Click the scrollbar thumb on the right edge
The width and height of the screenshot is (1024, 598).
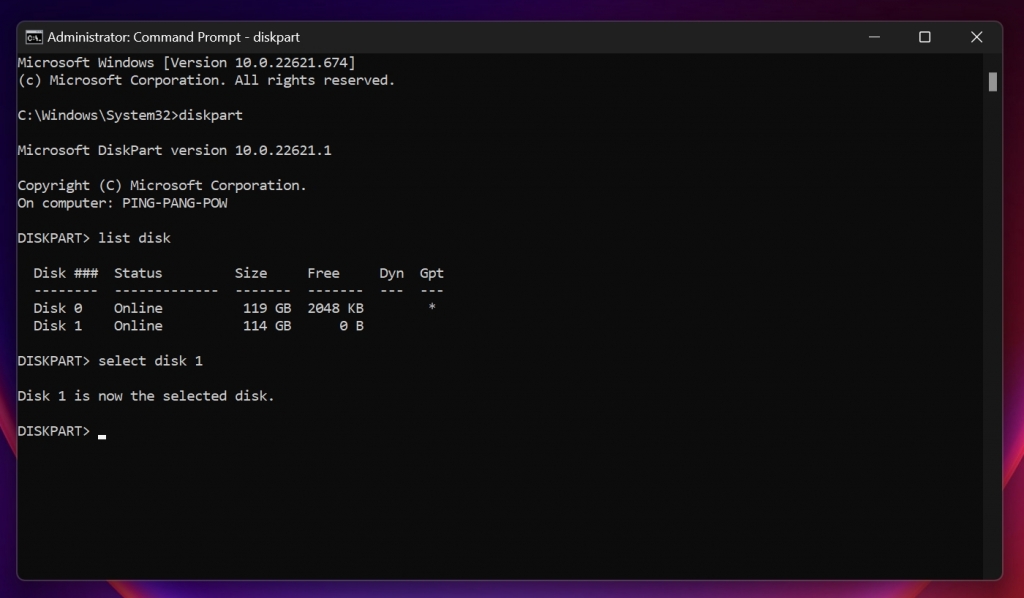[993, 82]
